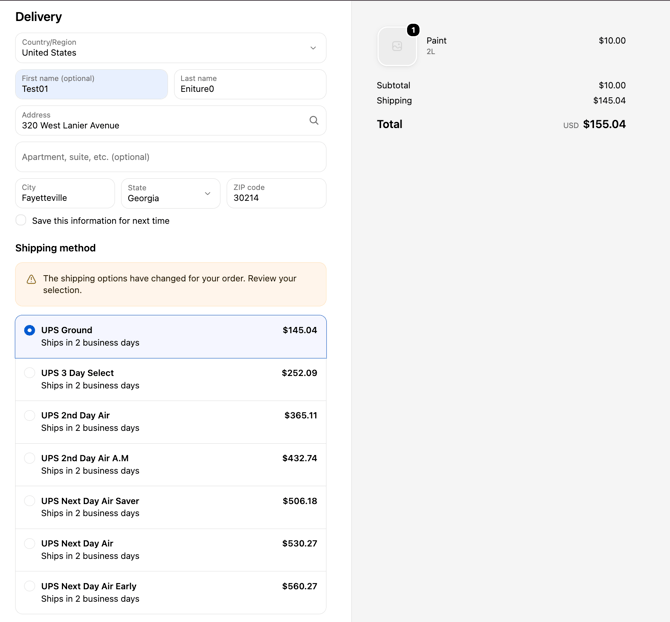Click the address search magnifier icon
670x622 pixels.
(314, 120)
